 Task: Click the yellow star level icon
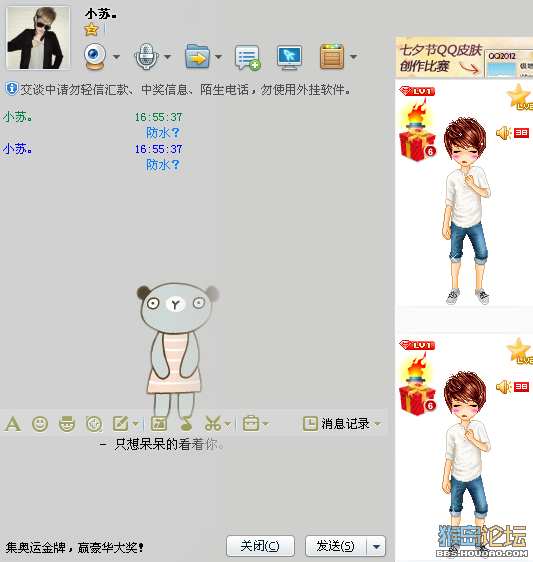coord(91,29)
